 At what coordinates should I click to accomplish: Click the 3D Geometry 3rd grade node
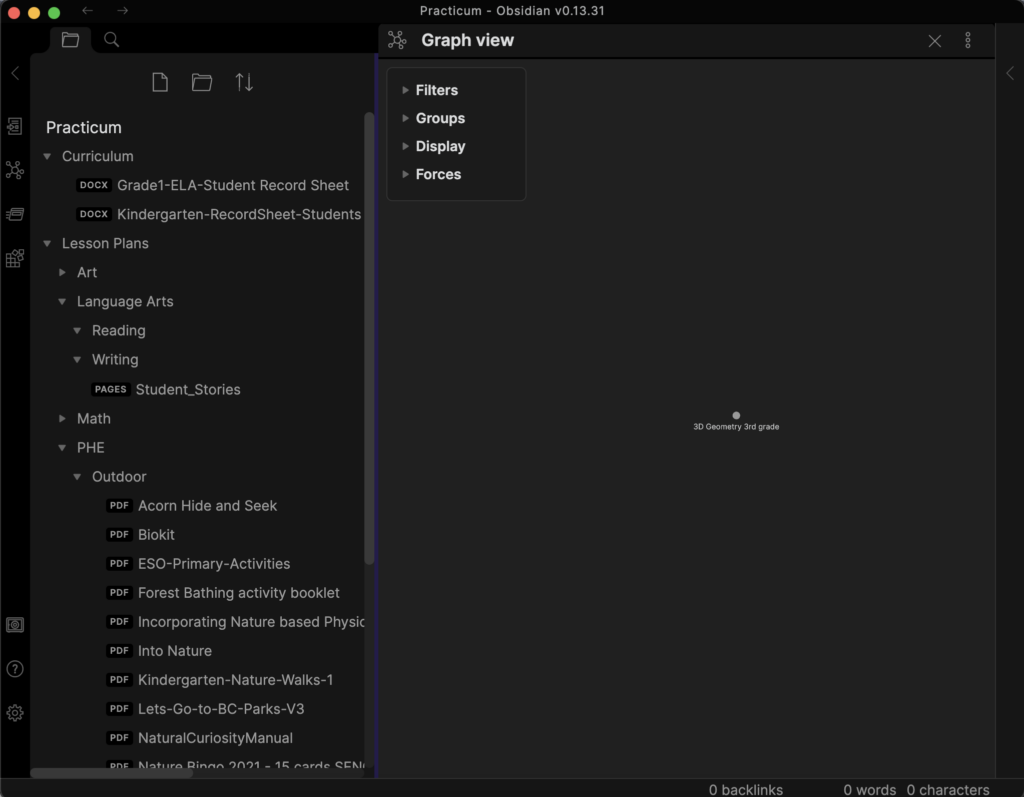[736, 415]
